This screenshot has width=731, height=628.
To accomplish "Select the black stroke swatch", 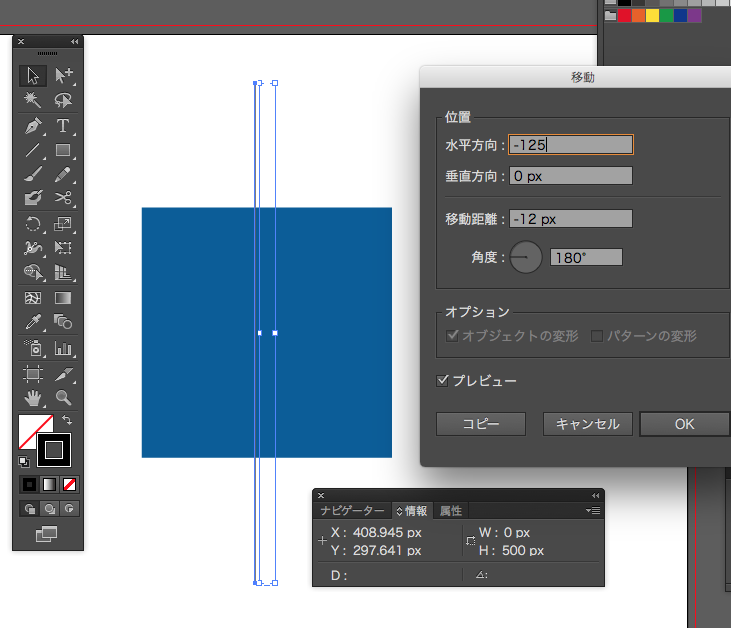I will (x=54, y=450).
